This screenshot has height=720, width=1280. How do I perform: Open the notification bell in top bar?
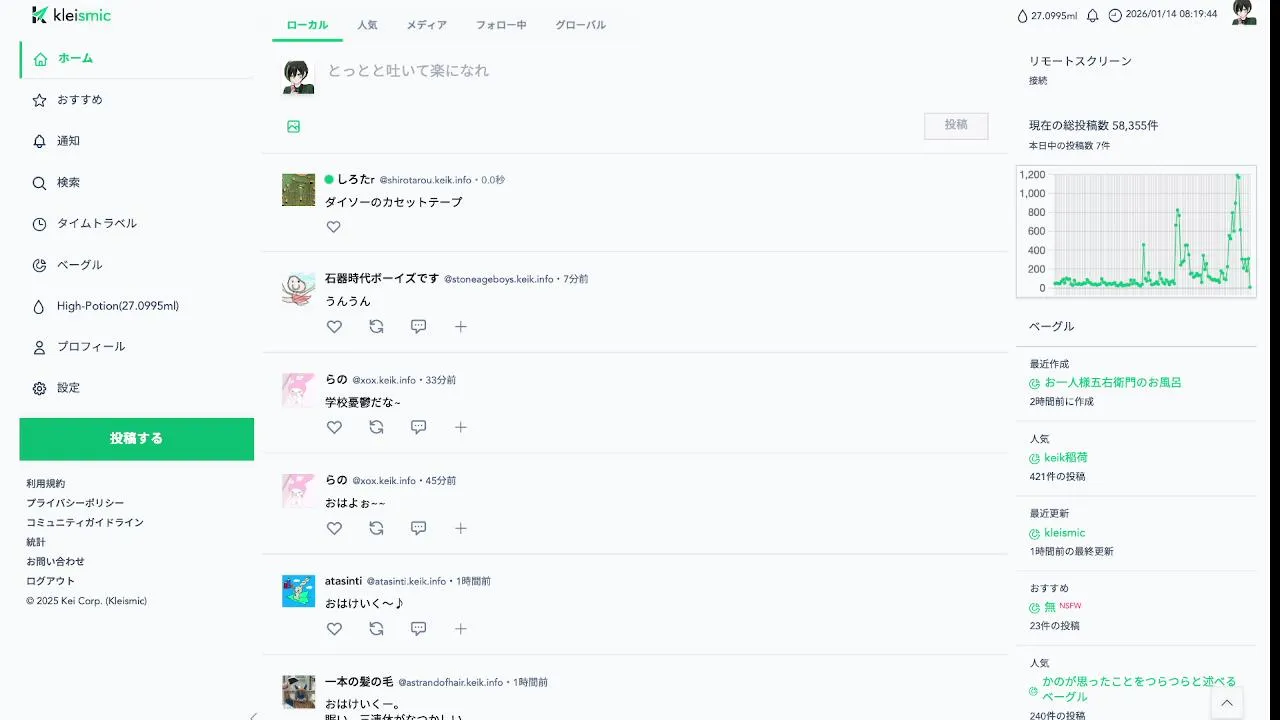pyautogui.click(x=1092, y=15)
